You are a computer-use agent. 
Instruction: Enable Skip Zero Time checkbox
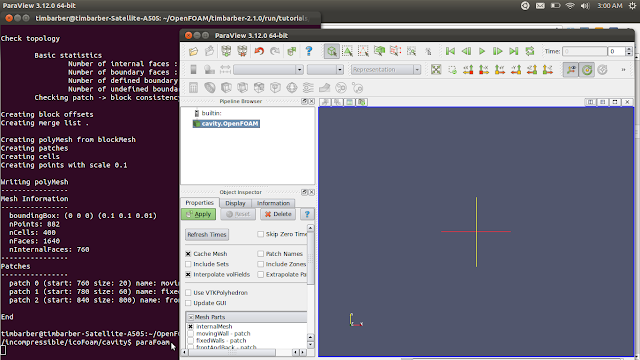(260, 234)
